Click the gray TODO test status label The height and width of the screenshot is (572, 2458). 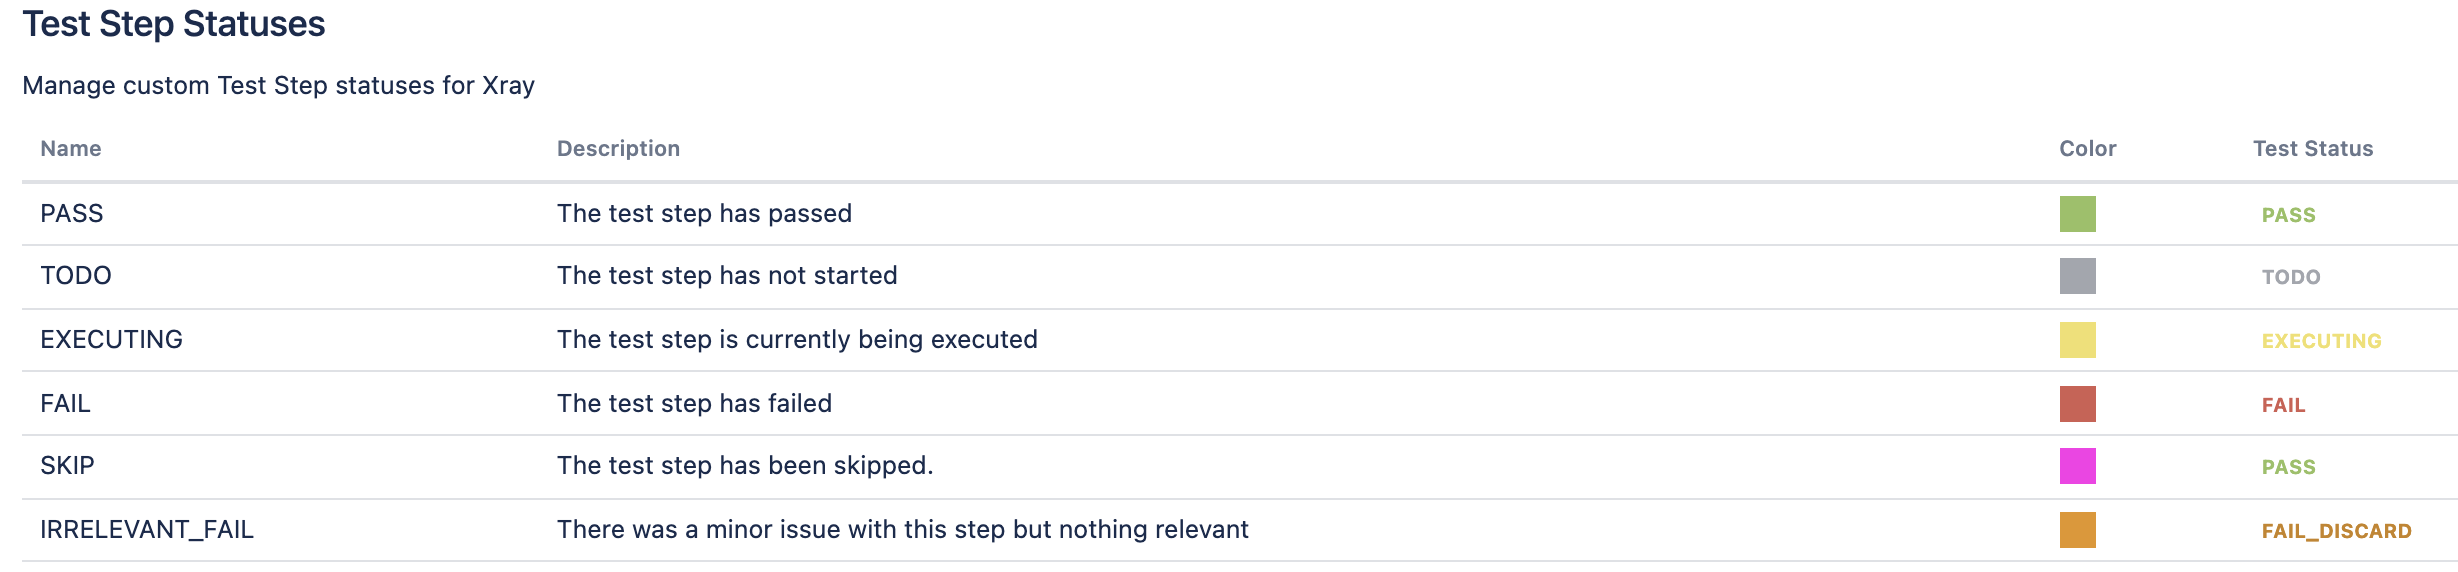click(x=2291, y=277)
